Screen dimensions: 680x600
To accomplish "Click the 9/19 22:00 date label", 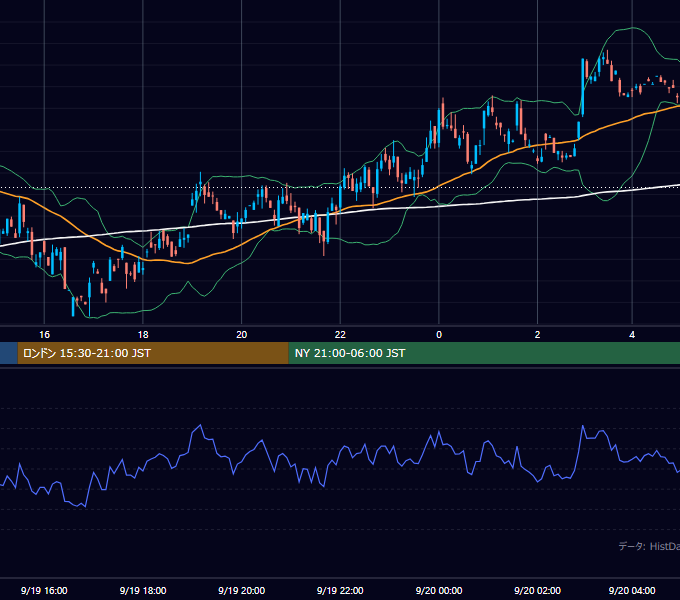I will pos(340,590).
